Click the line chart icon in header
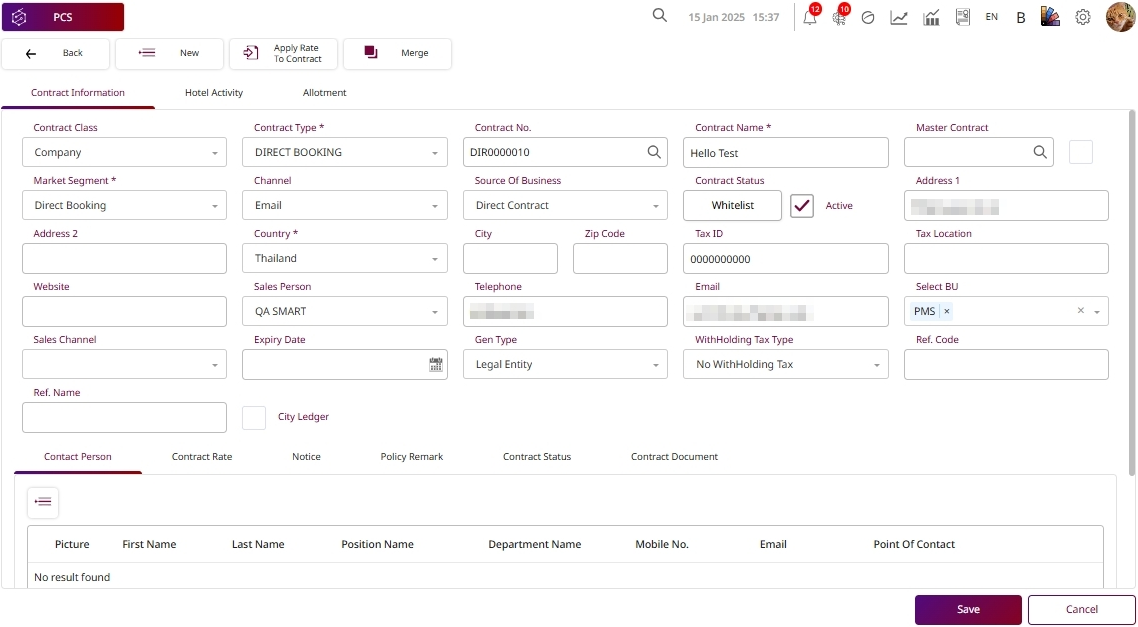 [899, 17]
